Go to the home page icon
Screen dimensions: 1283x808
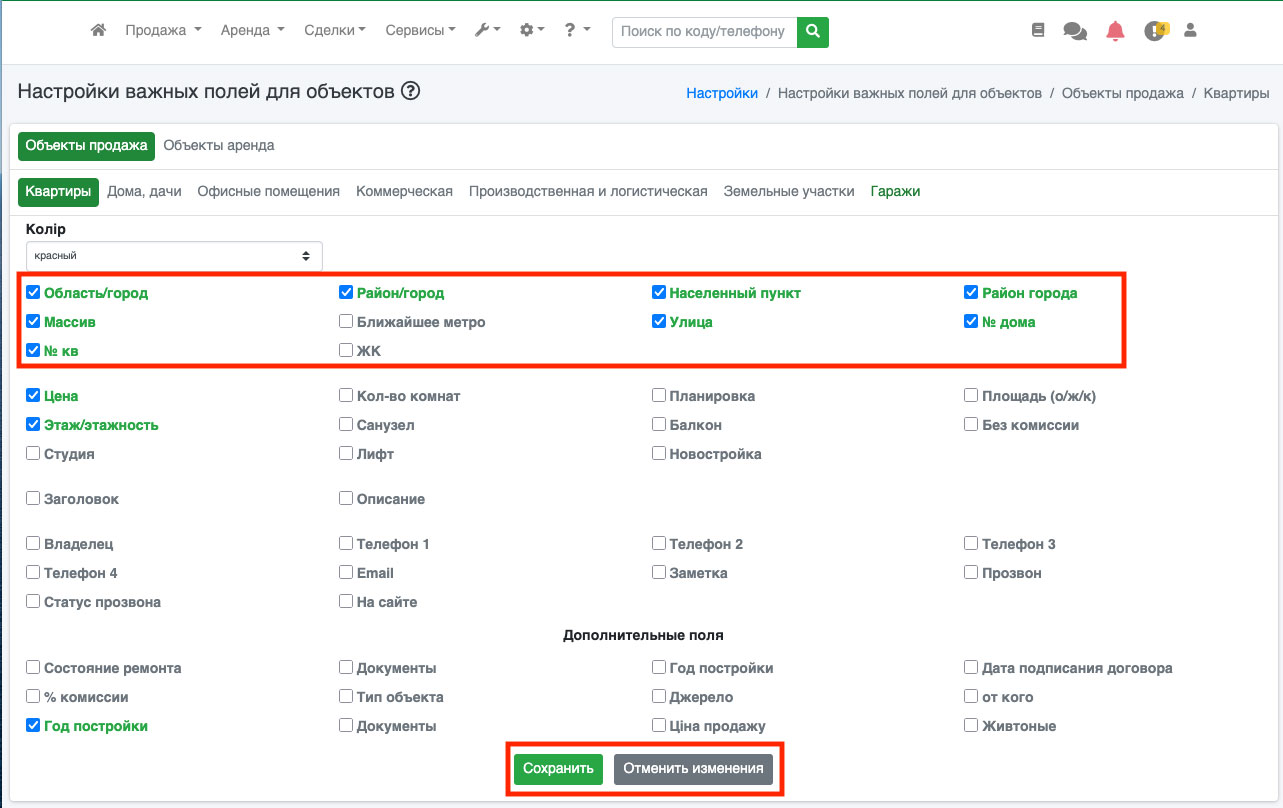(98, 30)
